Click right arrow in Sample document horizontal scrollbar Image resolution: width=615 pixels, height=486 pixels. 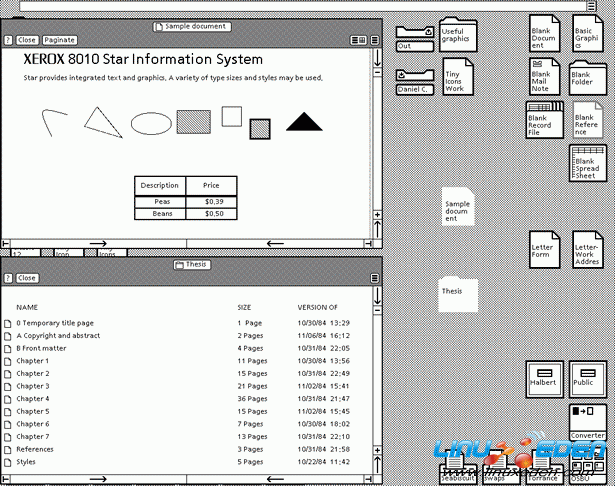(x=98, y=244)
